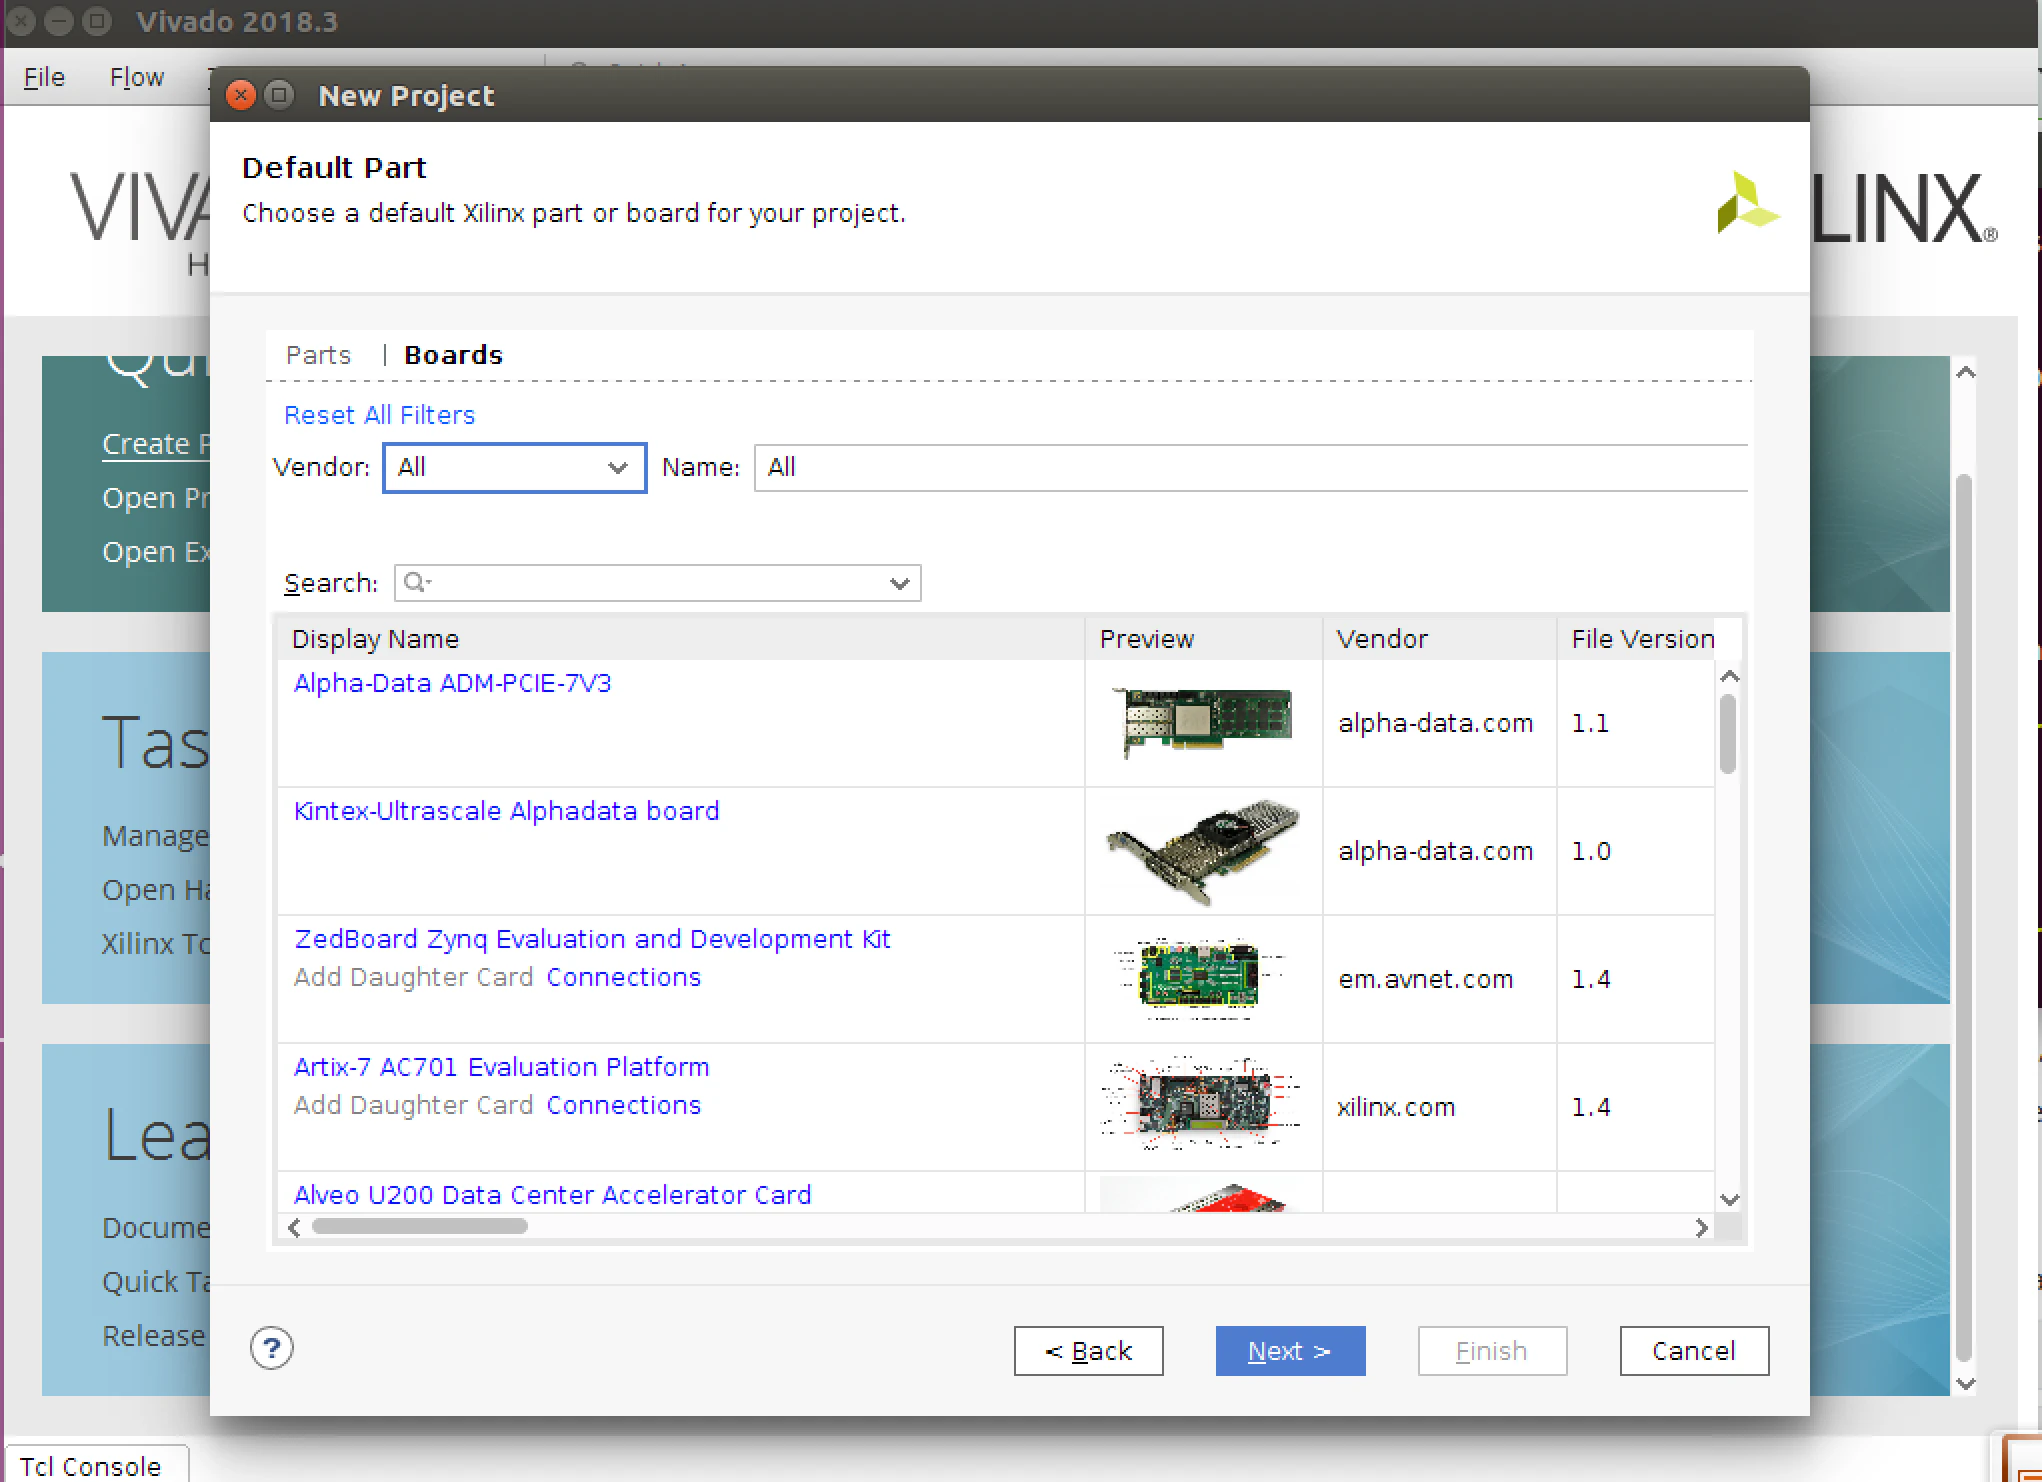
Task: Open the Flow menu
Action: [136, 77]
